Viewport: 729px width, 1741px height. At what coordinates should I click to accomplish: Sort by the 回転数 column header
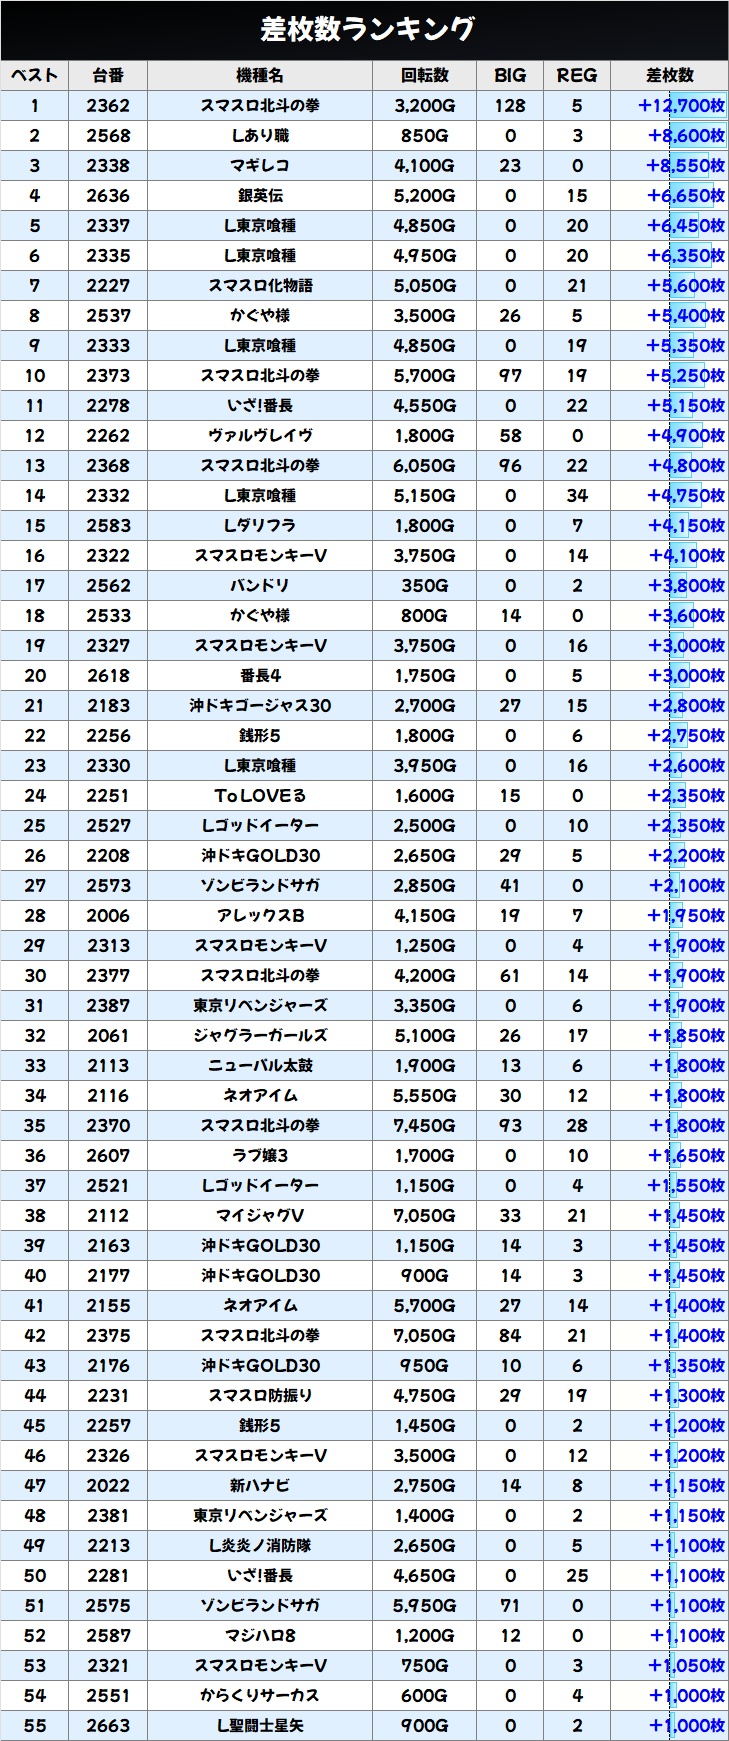click(x=424, y=75)
